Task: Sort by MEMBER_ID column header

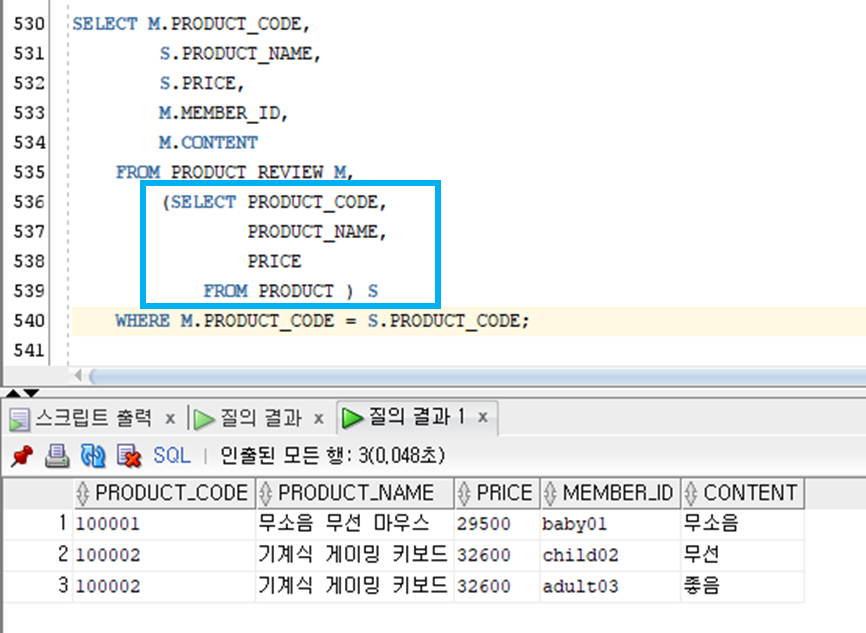Action: (610, 493)
